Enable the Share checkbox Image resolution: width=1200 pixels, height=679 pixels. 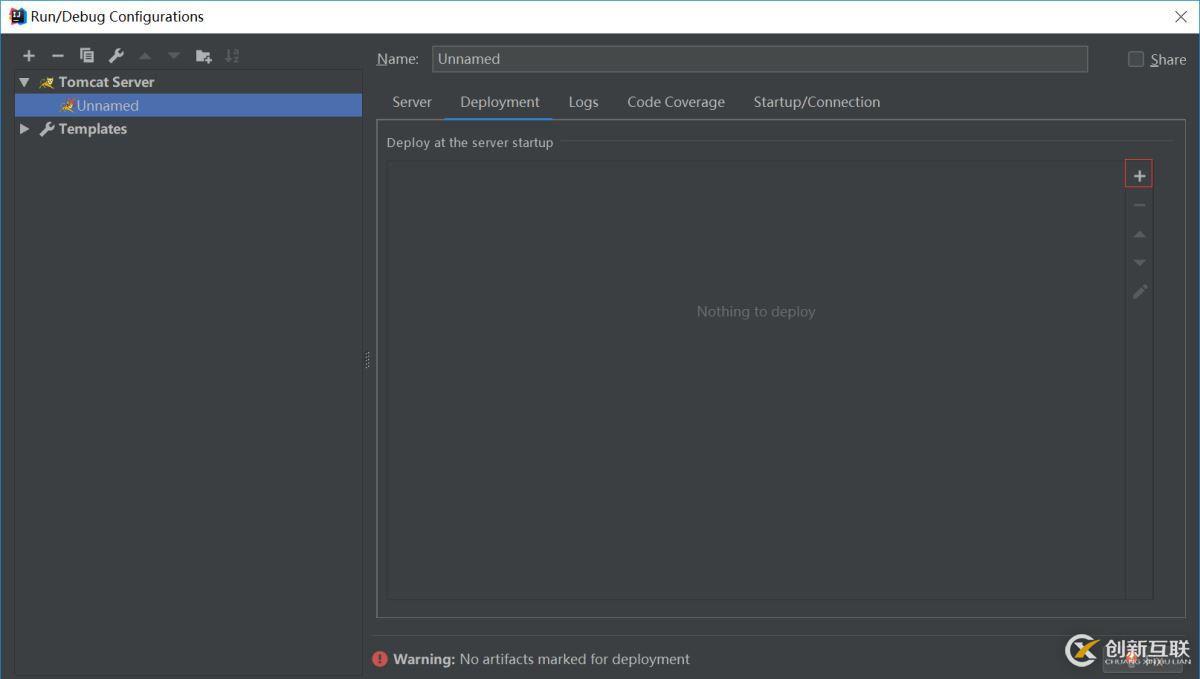[1136, 59]
